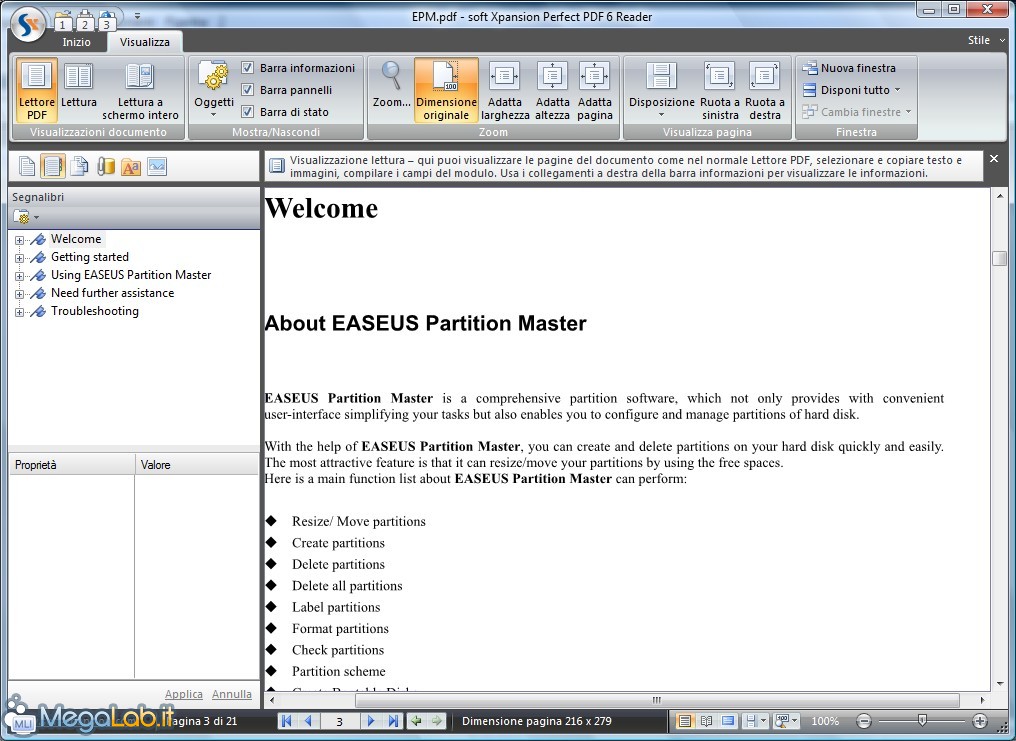Click Adatta altezza button

click(552, 90)
